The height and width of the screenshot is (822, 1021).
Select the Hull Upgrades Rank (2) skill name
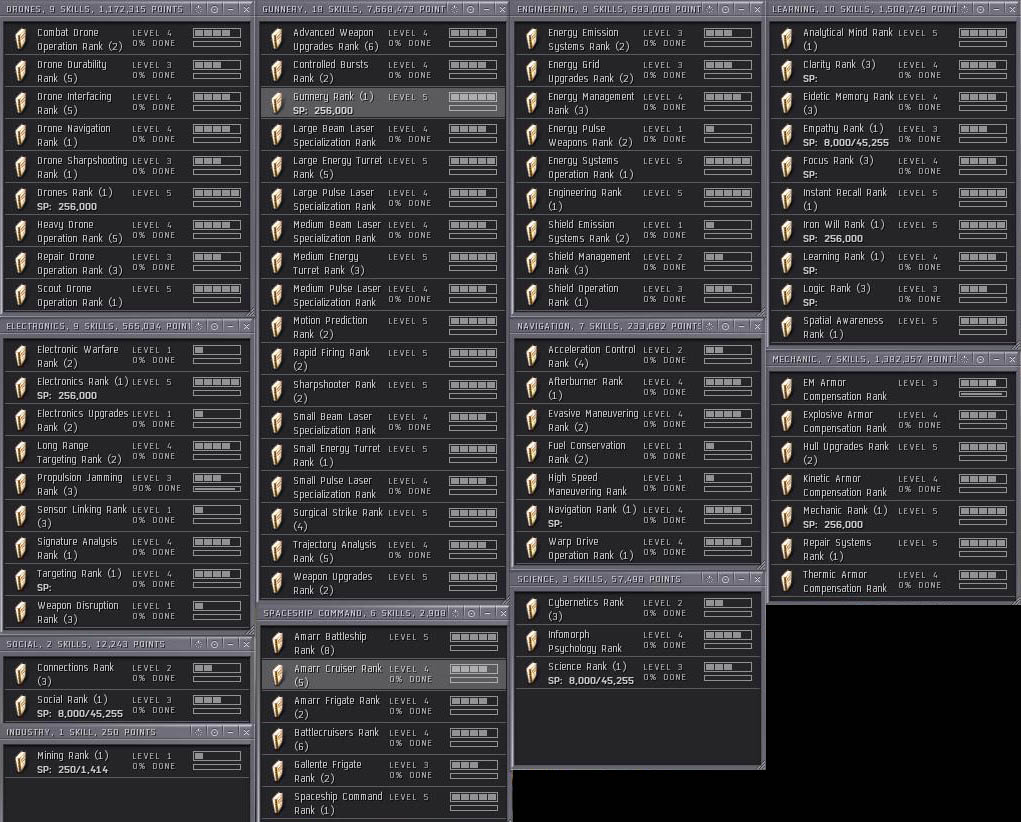click(845, 453)
